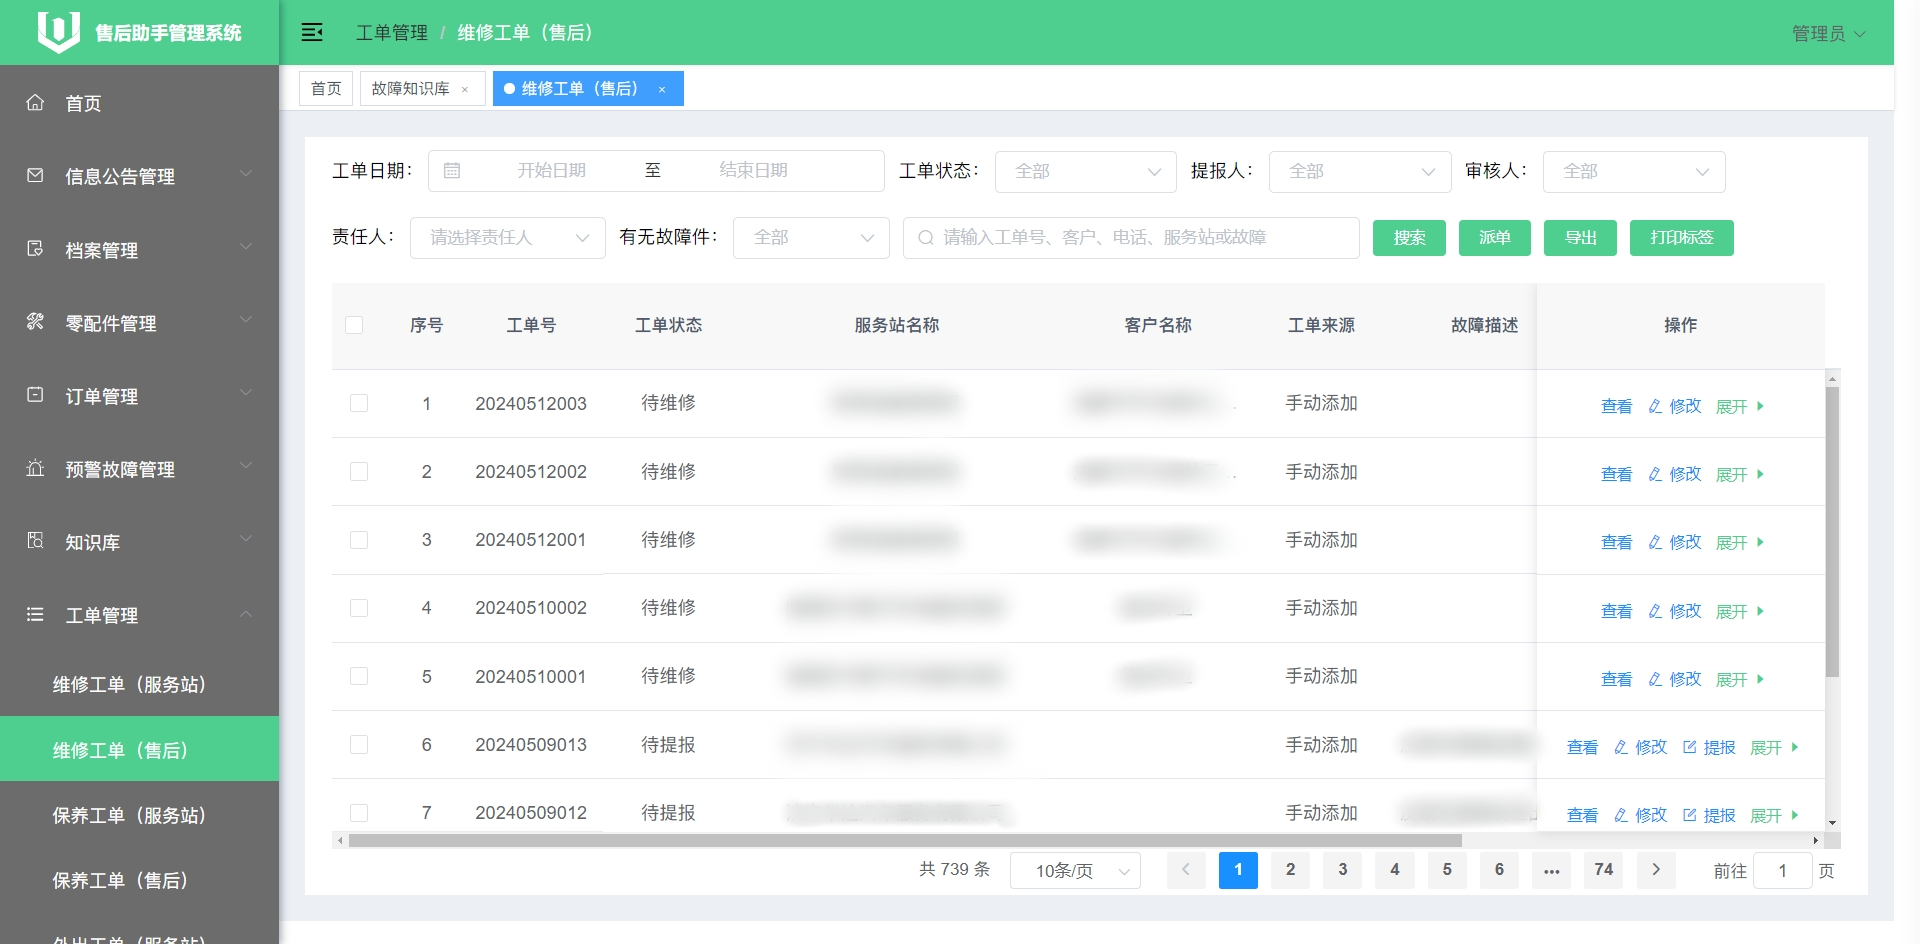Click the book icon for 知识库

[35, 541]
